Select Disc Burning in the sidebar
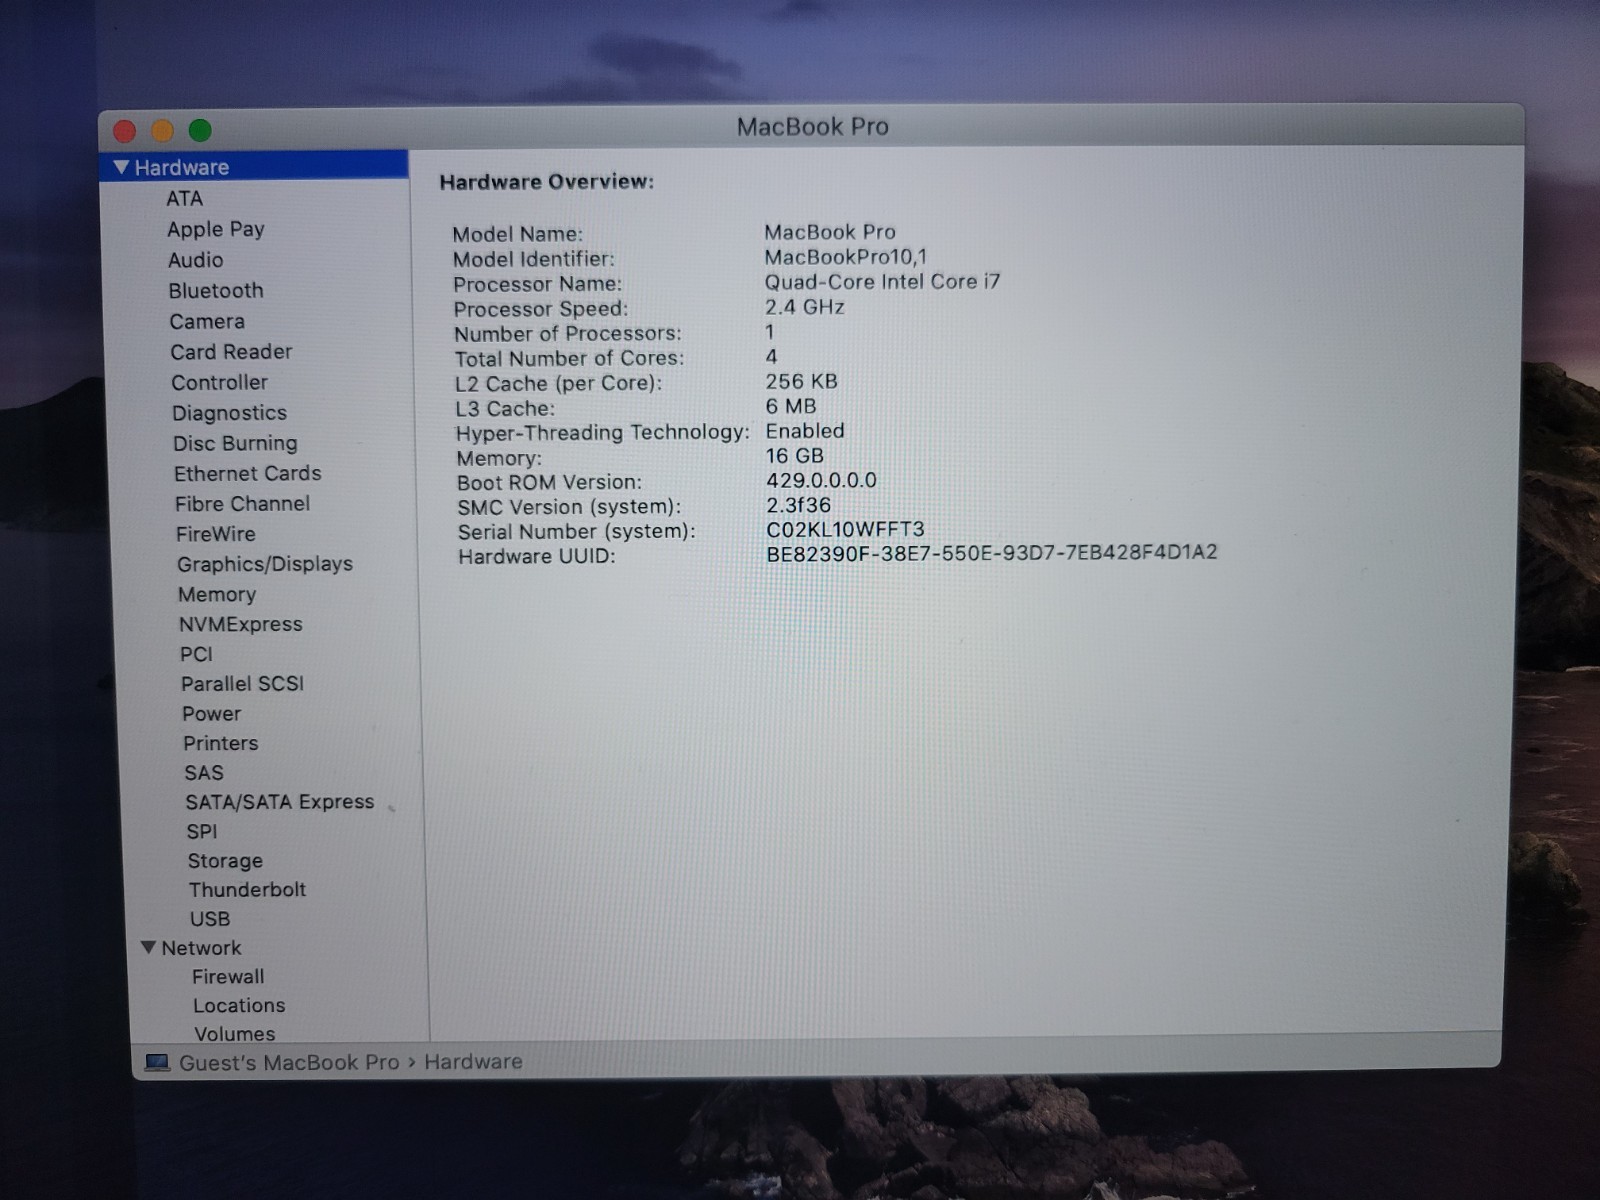1600x1200 pixels. (x=235, y=443)
